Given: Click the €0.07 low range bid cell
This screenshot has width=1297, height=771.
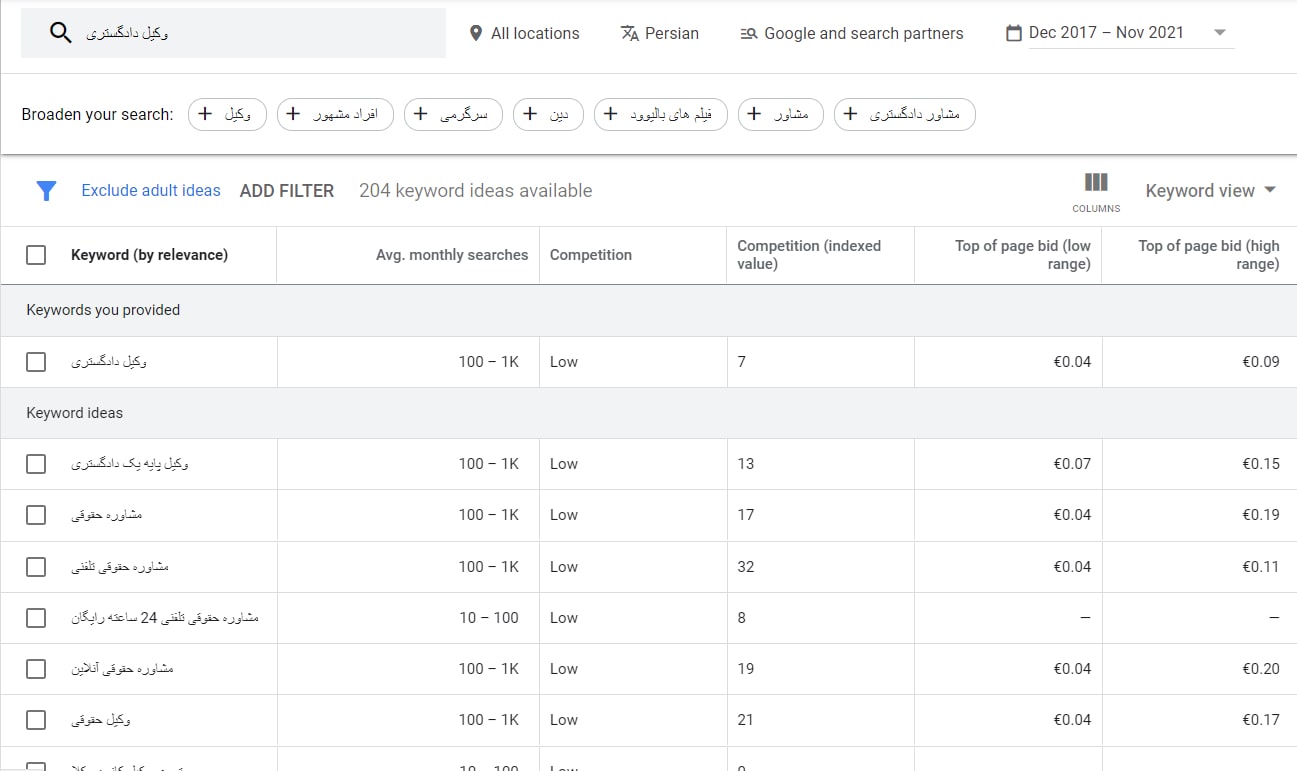Looking at the screenshot, I should pyautogui.click(x=1072, y=464).
